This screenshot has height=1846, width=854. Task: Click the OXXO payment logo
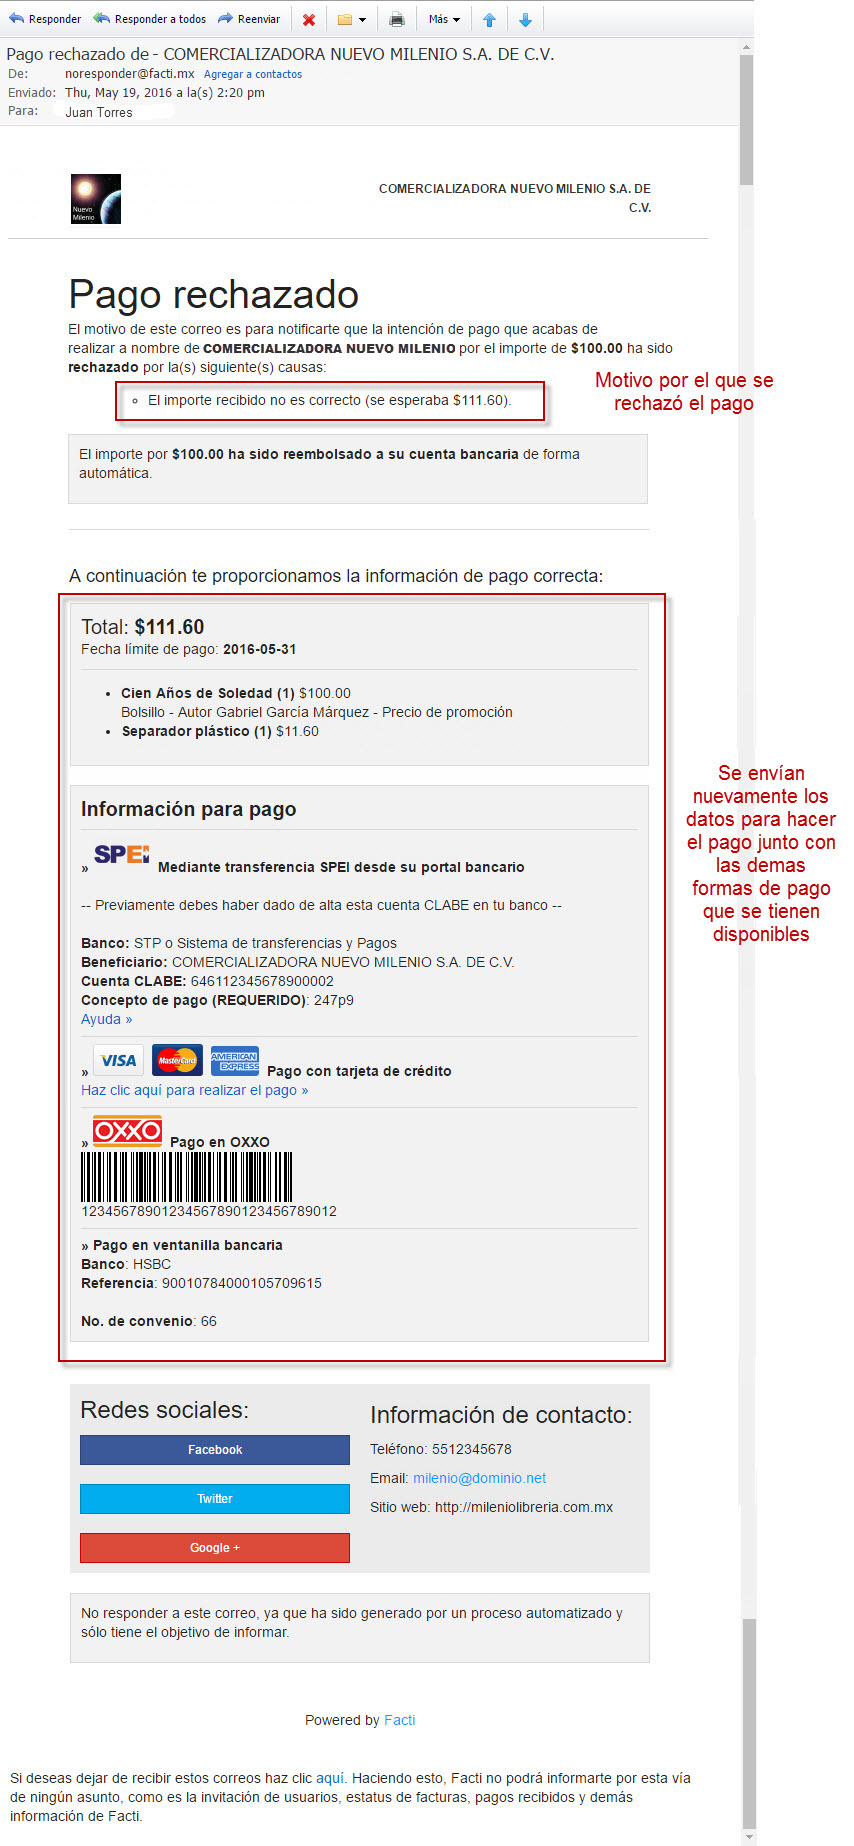pyautogui.click(x=127, y=1131)
